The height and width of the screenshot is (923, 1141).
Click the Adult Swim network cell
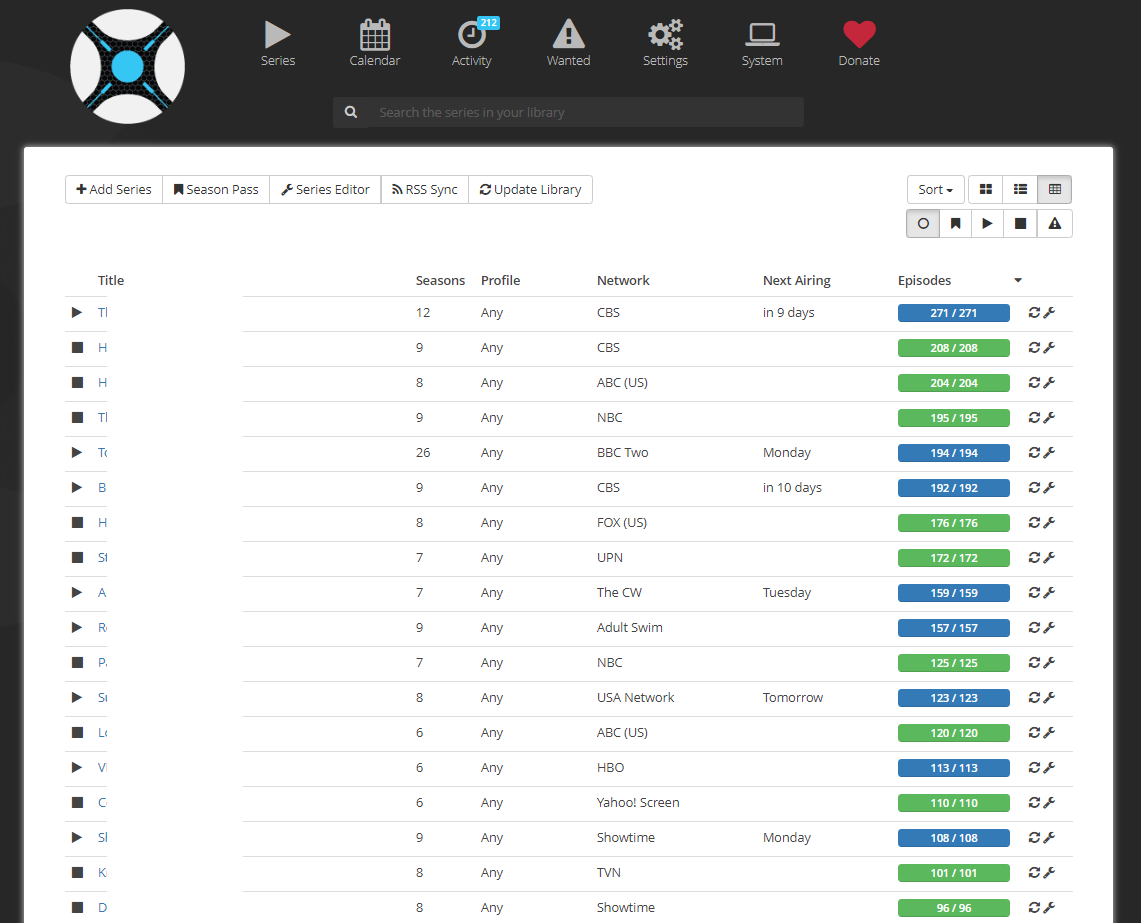pos(629,627)
